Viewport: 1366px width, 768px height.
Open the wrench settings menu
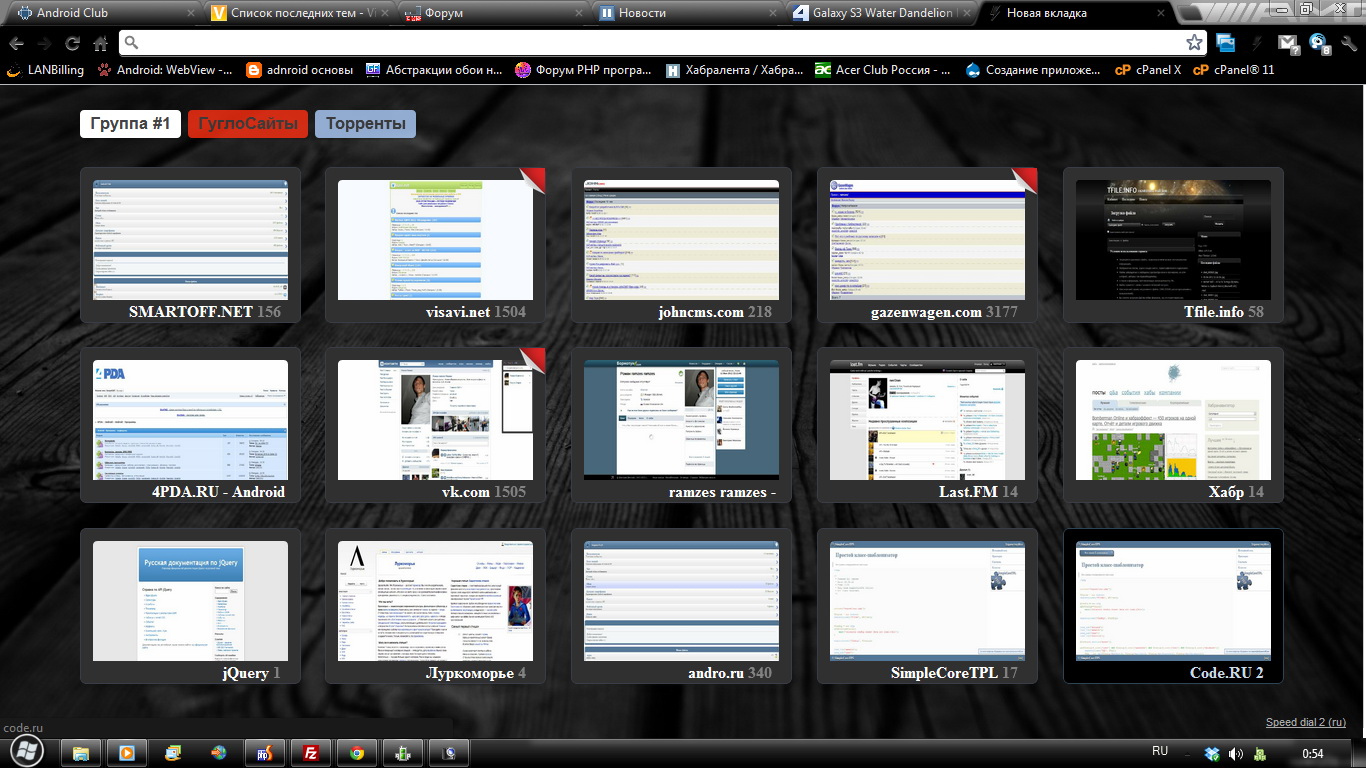click(x=1347, y=43)
